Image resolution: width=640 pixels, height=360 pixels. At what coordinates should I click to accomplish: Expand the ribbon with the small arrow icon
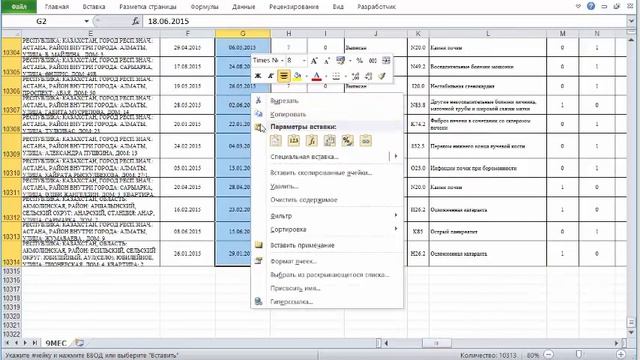pos(578,6)
